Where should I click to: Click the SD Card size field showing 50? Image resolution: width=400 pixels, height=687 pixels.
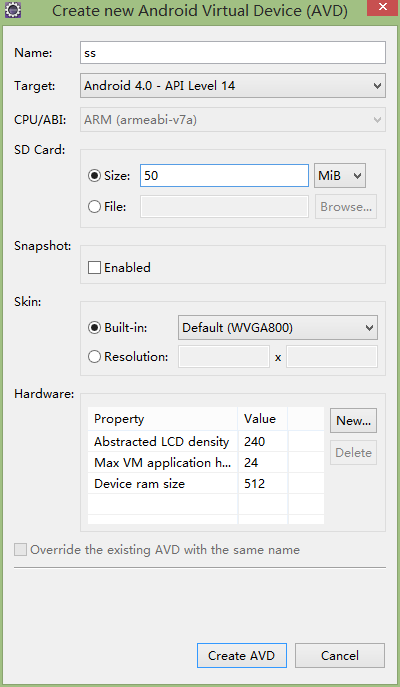[224, 176]
